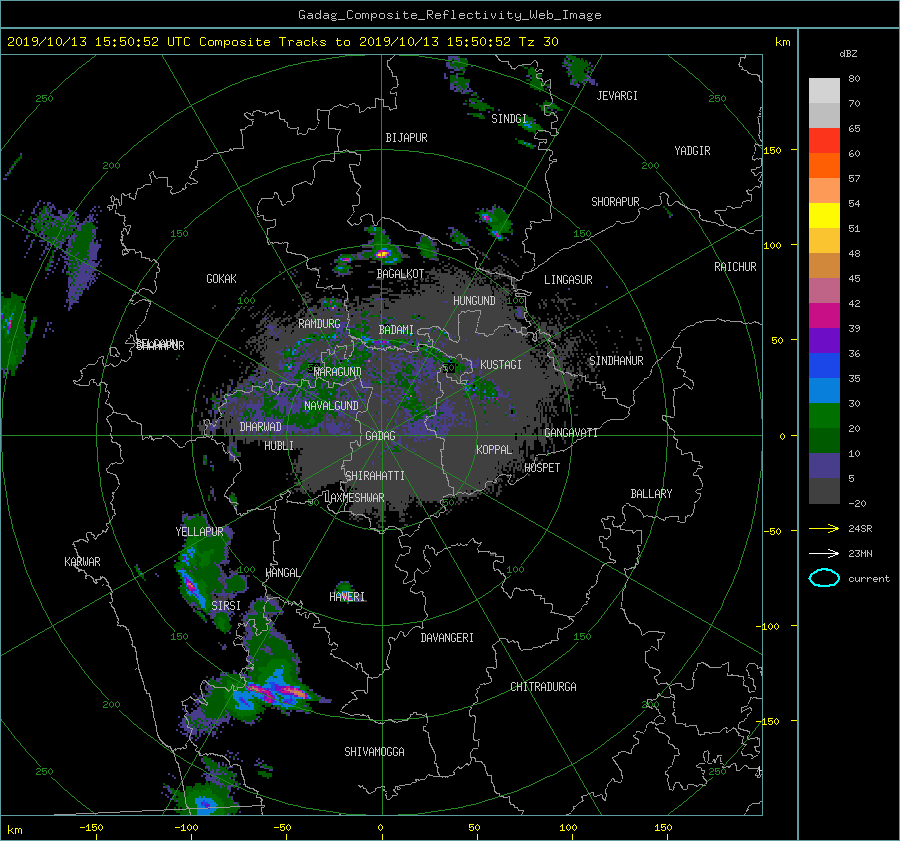
Task: Click the HOSPET city label
Action: coord(542,468)
